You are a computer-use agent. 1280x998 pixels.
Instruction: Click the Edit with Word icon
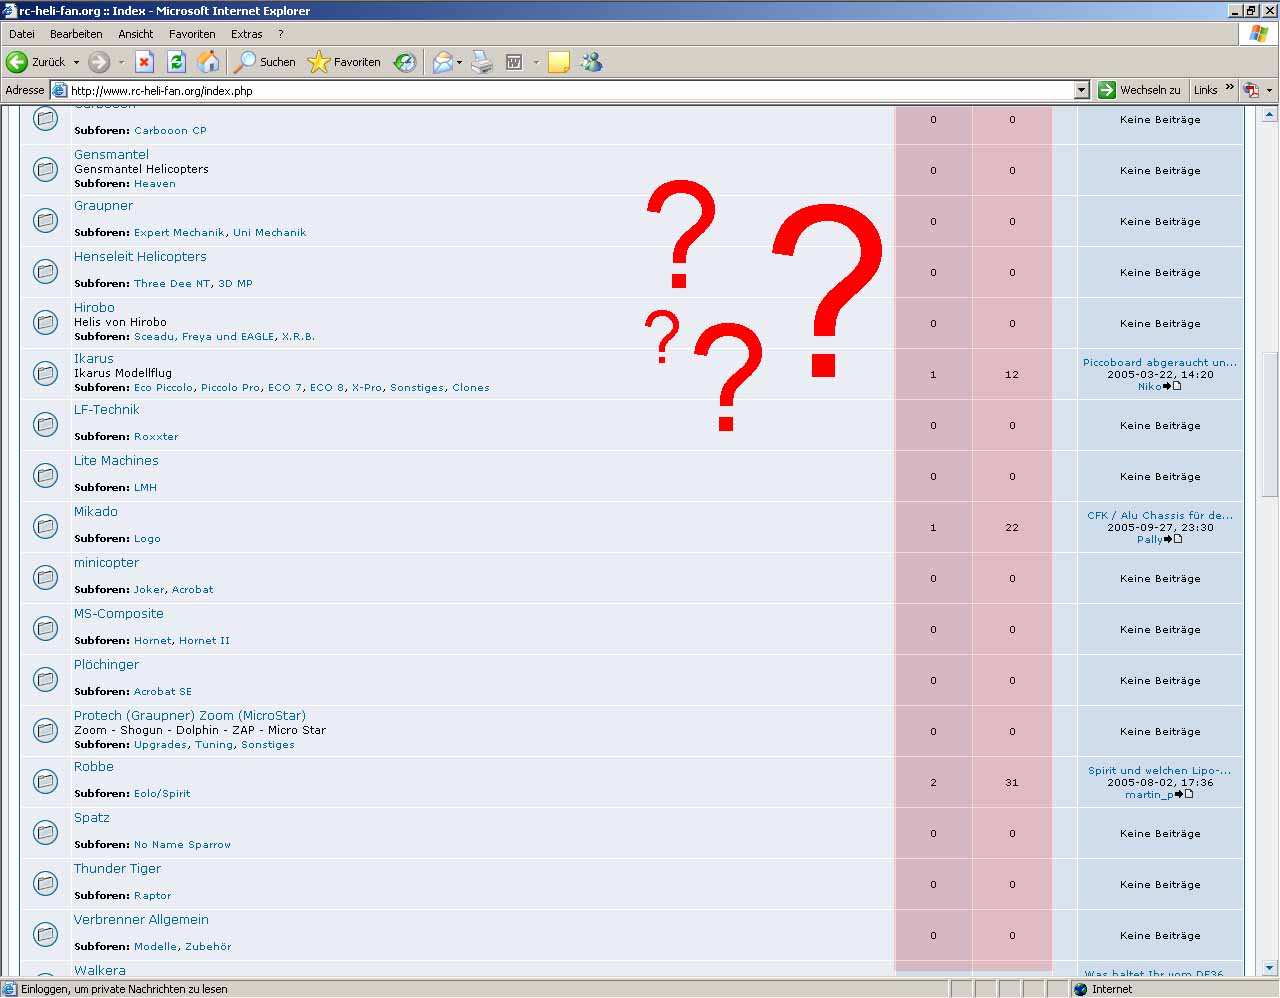pos(514,62)
